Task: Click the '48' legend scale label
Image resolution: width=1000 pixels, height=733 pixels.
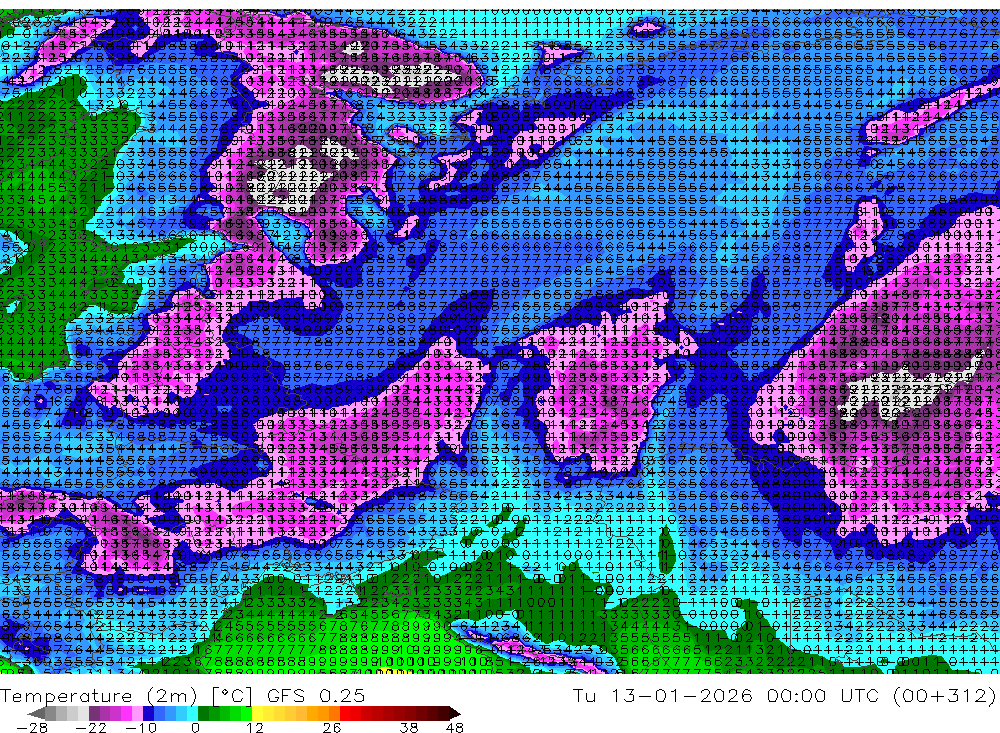Action: (455, 728)
